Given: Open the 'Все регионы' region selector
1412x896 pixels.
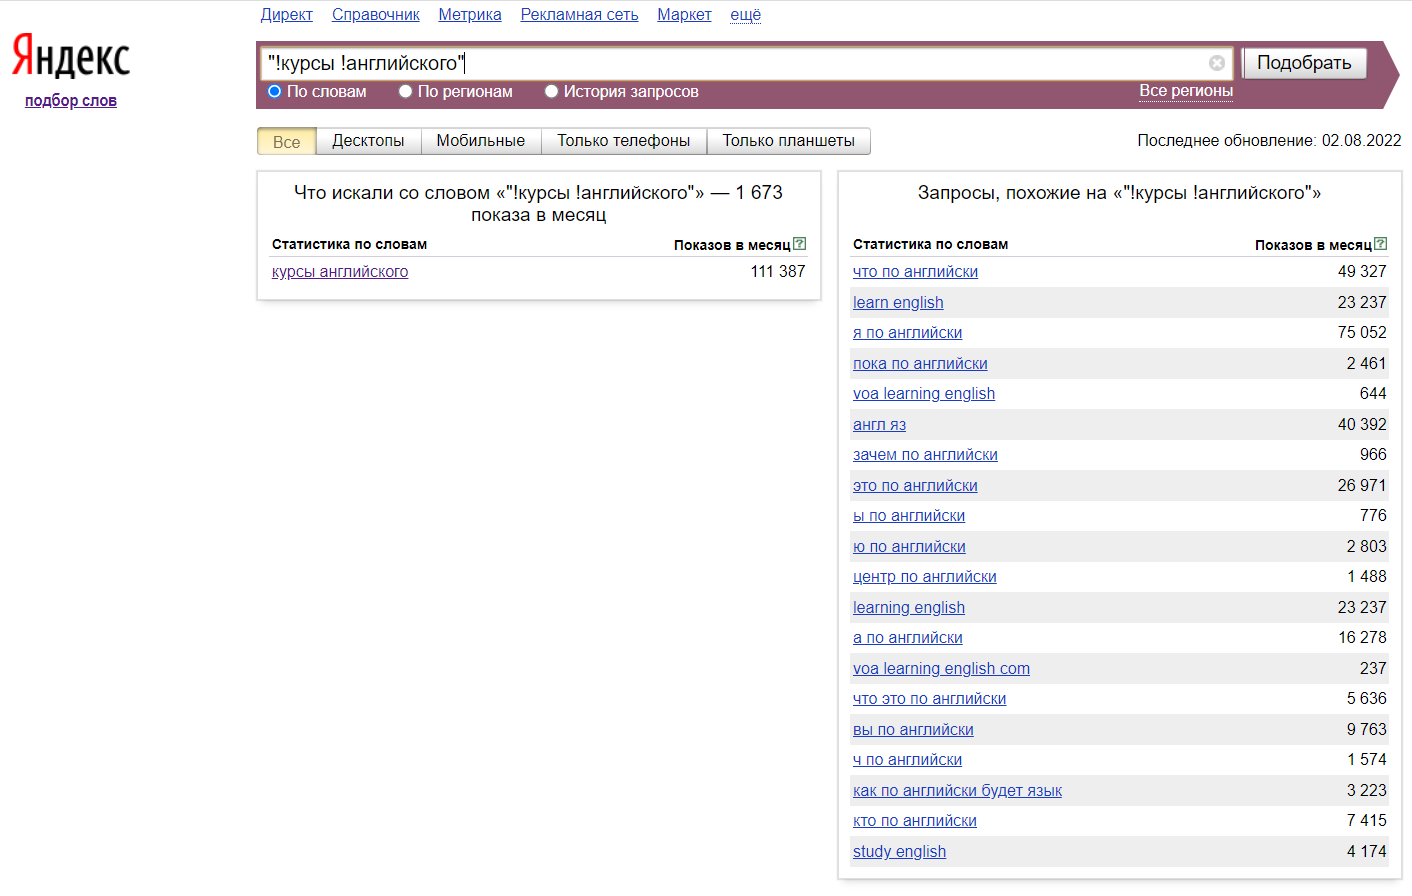Looking at the screenshot, I should coord(1185,91).
